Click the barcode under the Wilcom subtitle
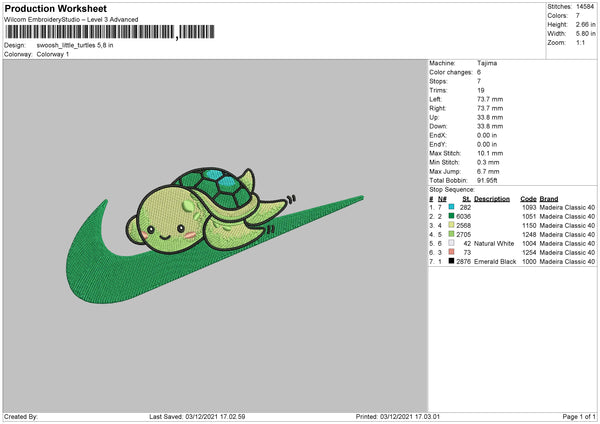This screenshot has width=600, height=424. pyautogui.click(x=109, y=32)
